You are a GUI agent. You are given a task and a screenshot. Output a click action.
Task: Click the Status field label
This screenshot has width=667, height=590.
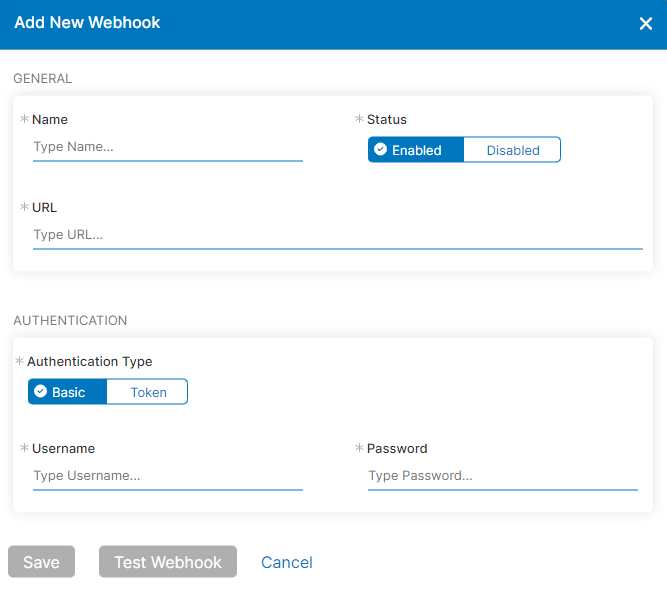(x=387, y=119)
